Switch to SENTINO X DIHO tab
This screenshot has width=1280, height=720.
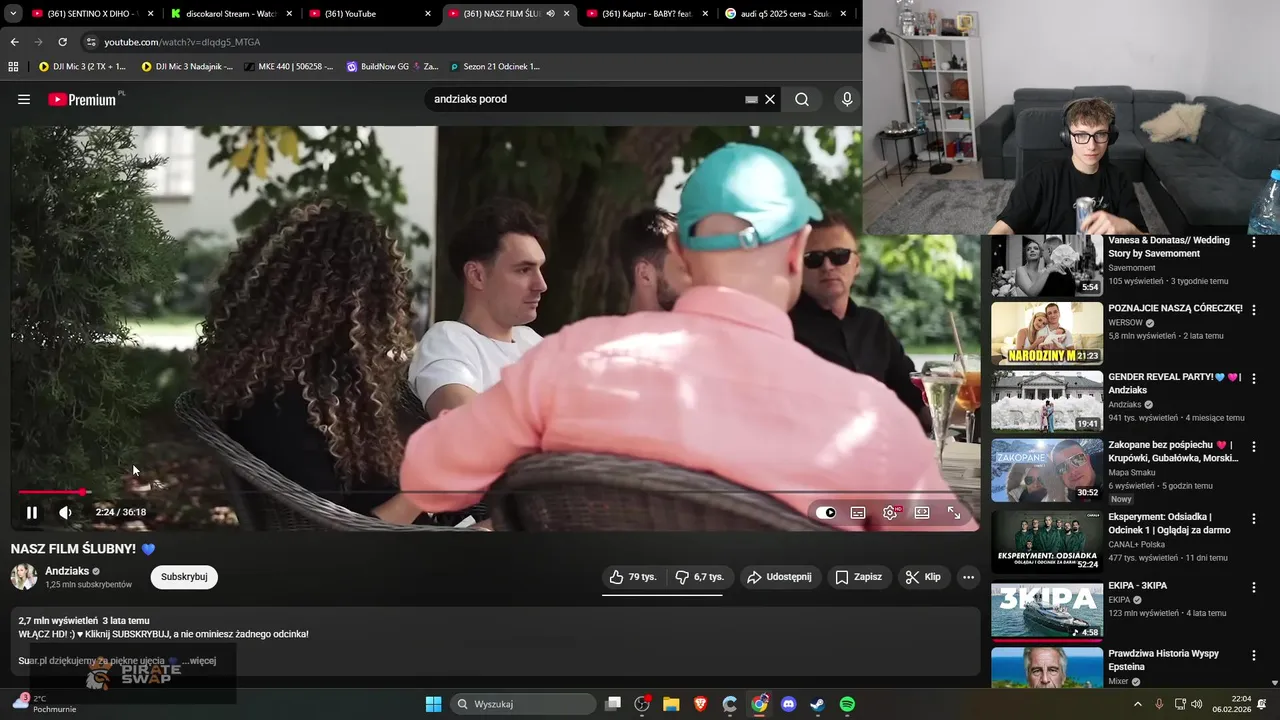(x=92, y=14)
